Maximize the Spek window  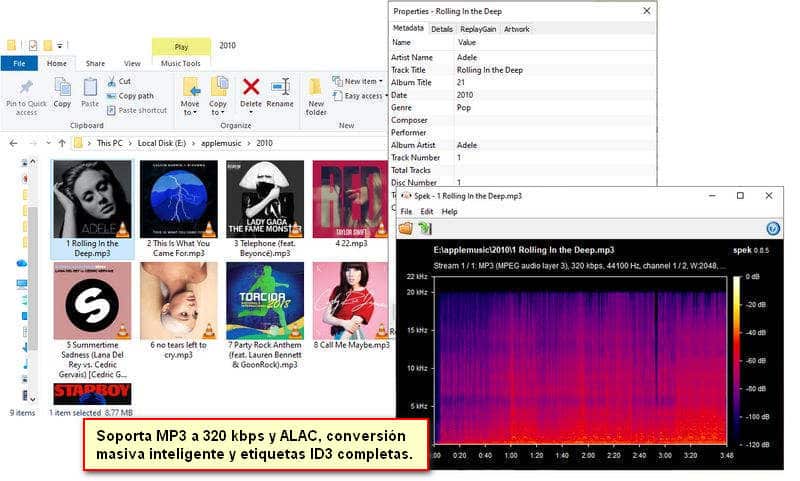tap(740, 195)
